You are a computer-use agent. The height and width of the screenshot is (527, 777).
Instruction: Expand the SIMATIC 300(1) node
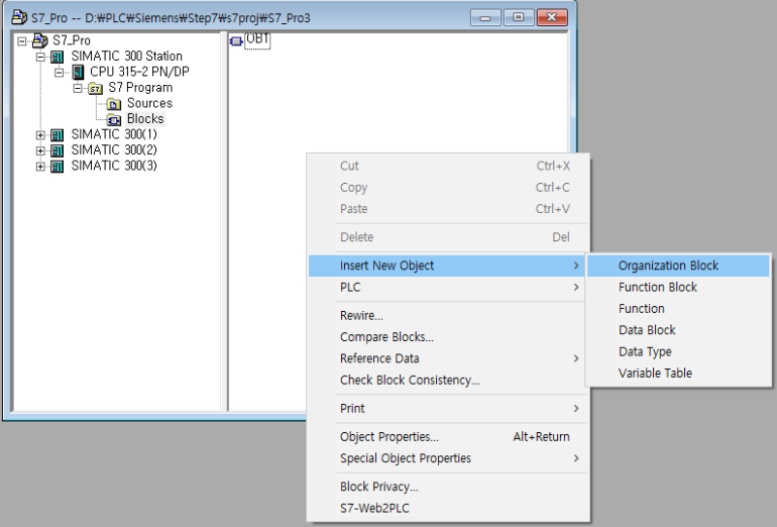click(41, 135)
